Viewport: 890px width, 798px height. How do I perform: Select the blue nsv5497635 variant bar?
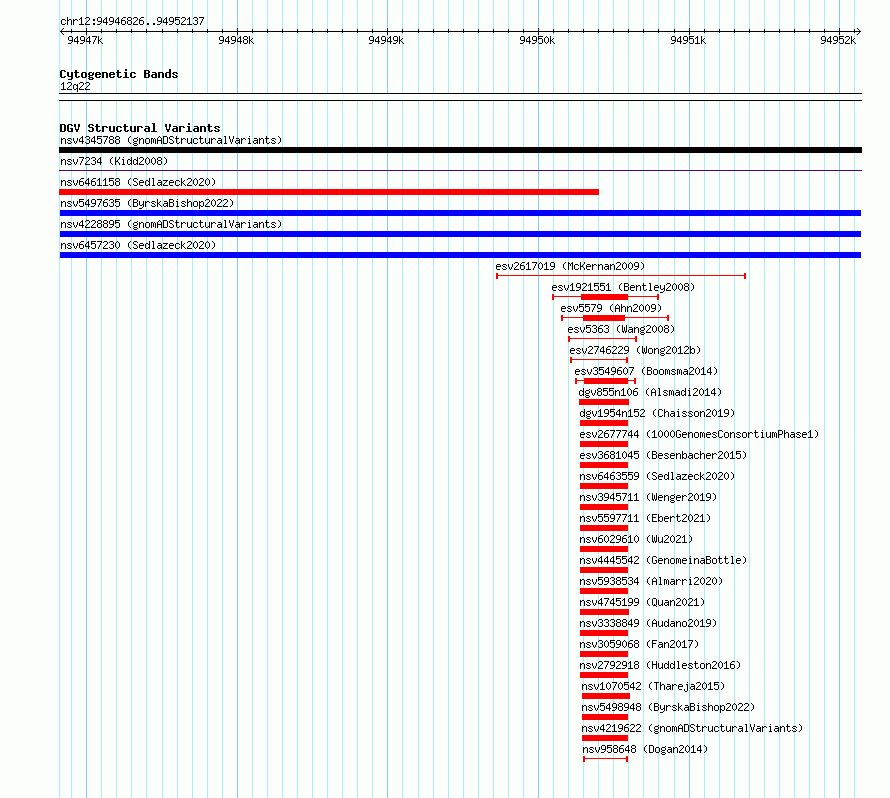coord(460,213)
